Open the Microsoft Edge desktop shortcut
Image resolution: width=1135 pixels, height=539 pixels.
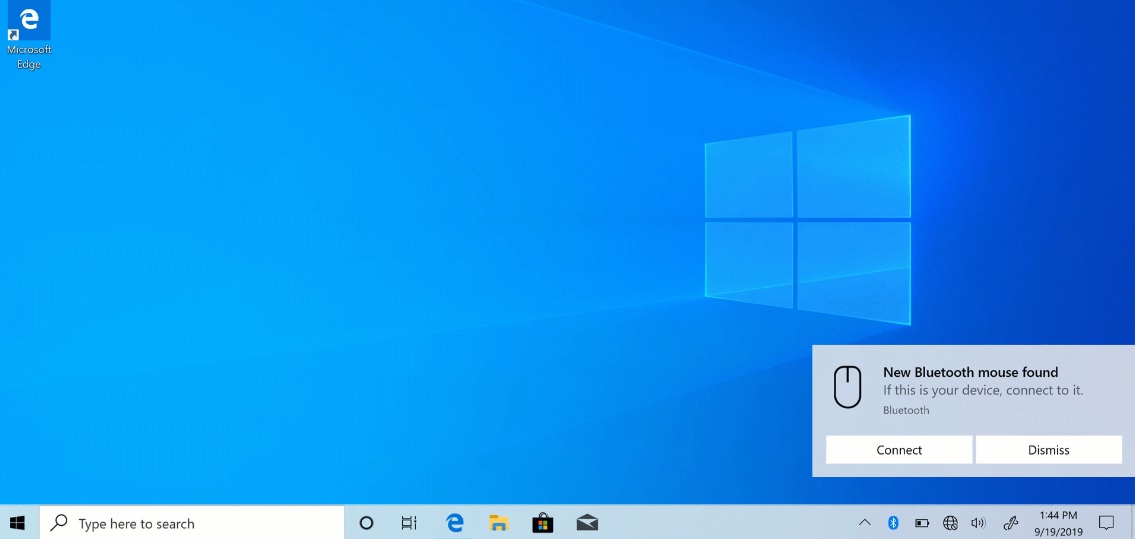point(29,36)
